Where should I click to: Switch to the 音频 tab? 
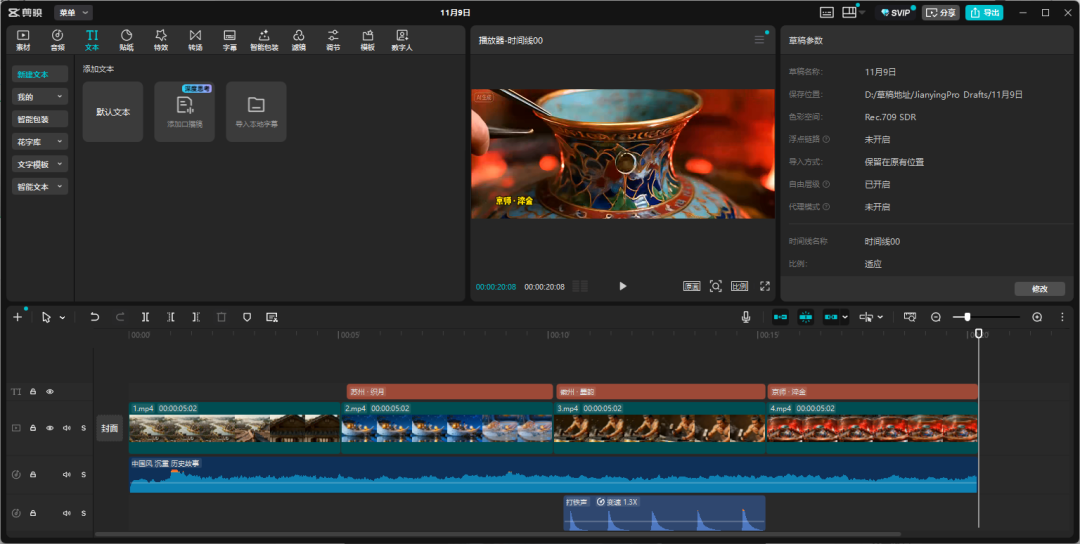click(57, 39)
